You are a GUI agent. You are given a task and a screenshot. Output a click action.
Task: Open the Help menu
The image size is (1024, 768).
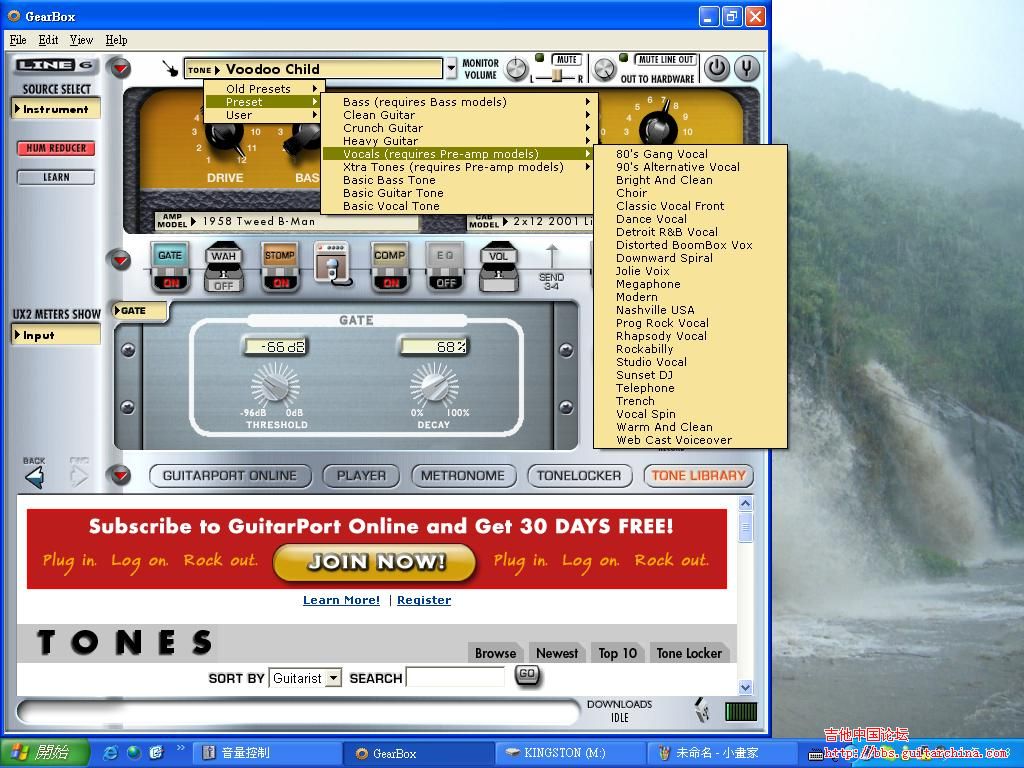116,40
